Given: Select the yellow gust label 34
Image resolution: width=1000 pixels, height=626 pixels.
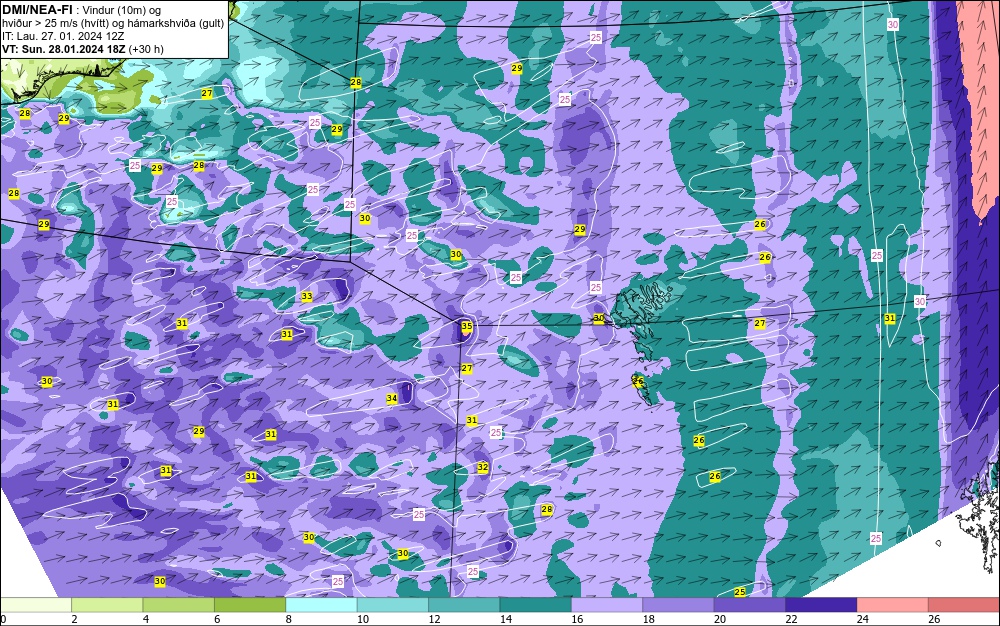Looking at the screenshot, I should click(392, 398).
